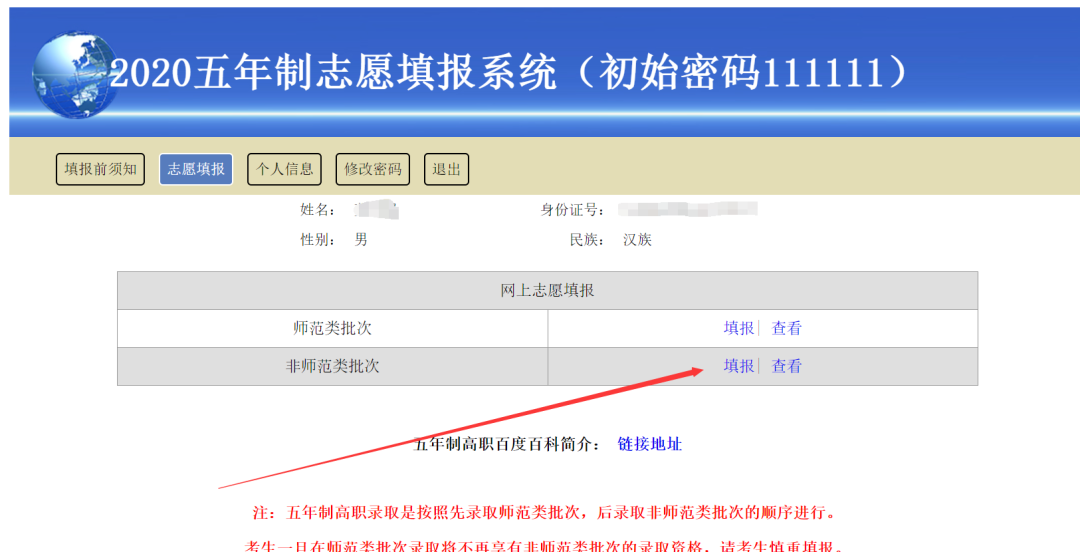
Task: Open 修改密码 to change password
Action: pos(373,169)
